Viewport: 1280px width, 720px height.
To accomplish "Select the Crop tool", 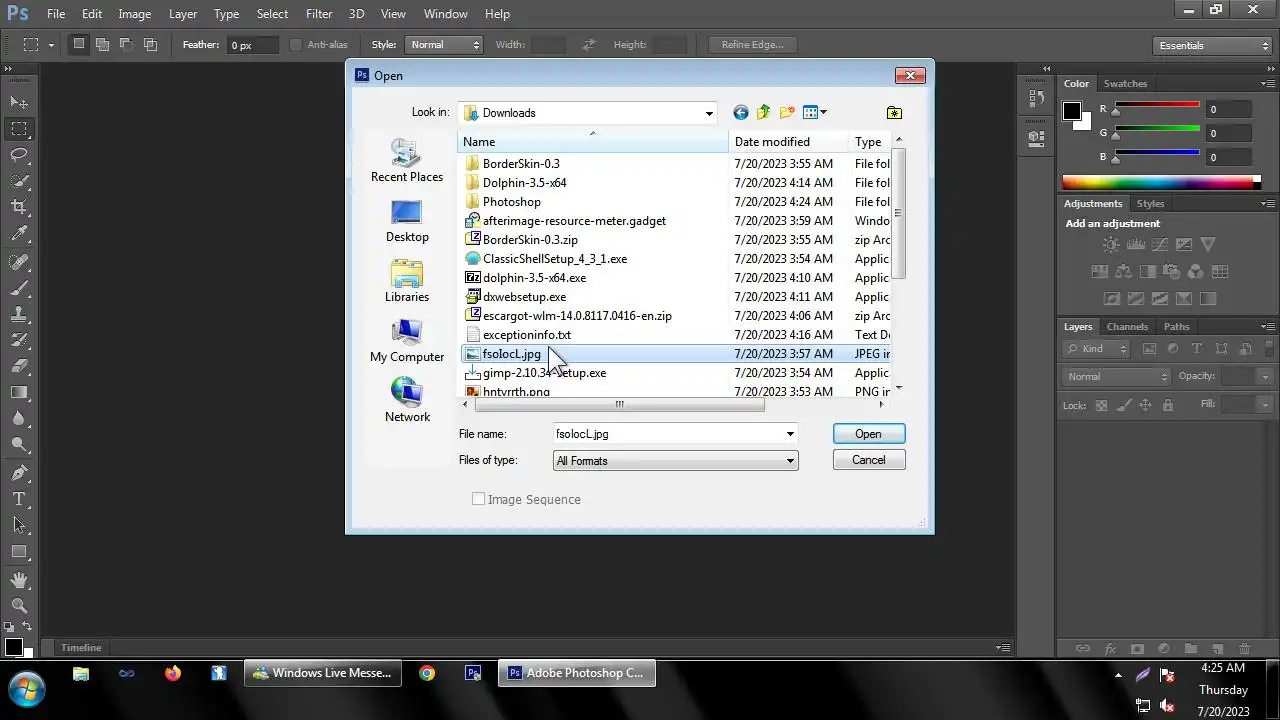I will click(x=19, y=207).
